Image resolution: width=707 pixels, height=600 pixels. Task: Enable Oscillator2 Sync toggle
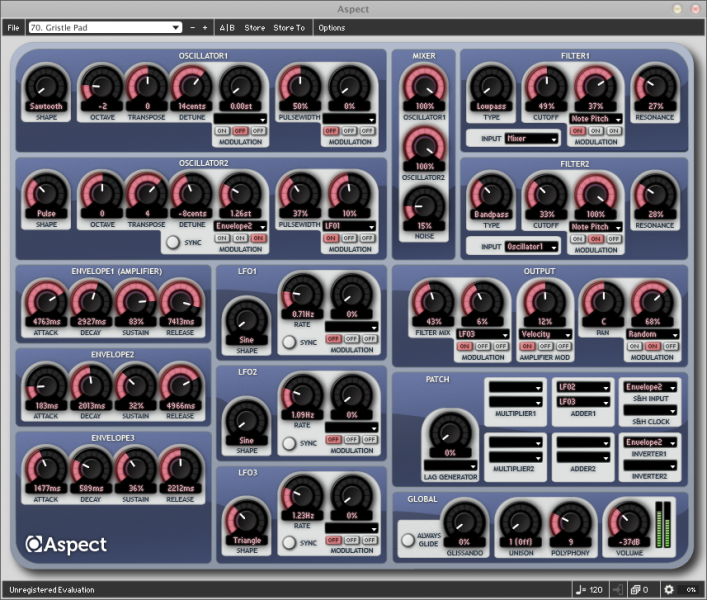(173, 241)
